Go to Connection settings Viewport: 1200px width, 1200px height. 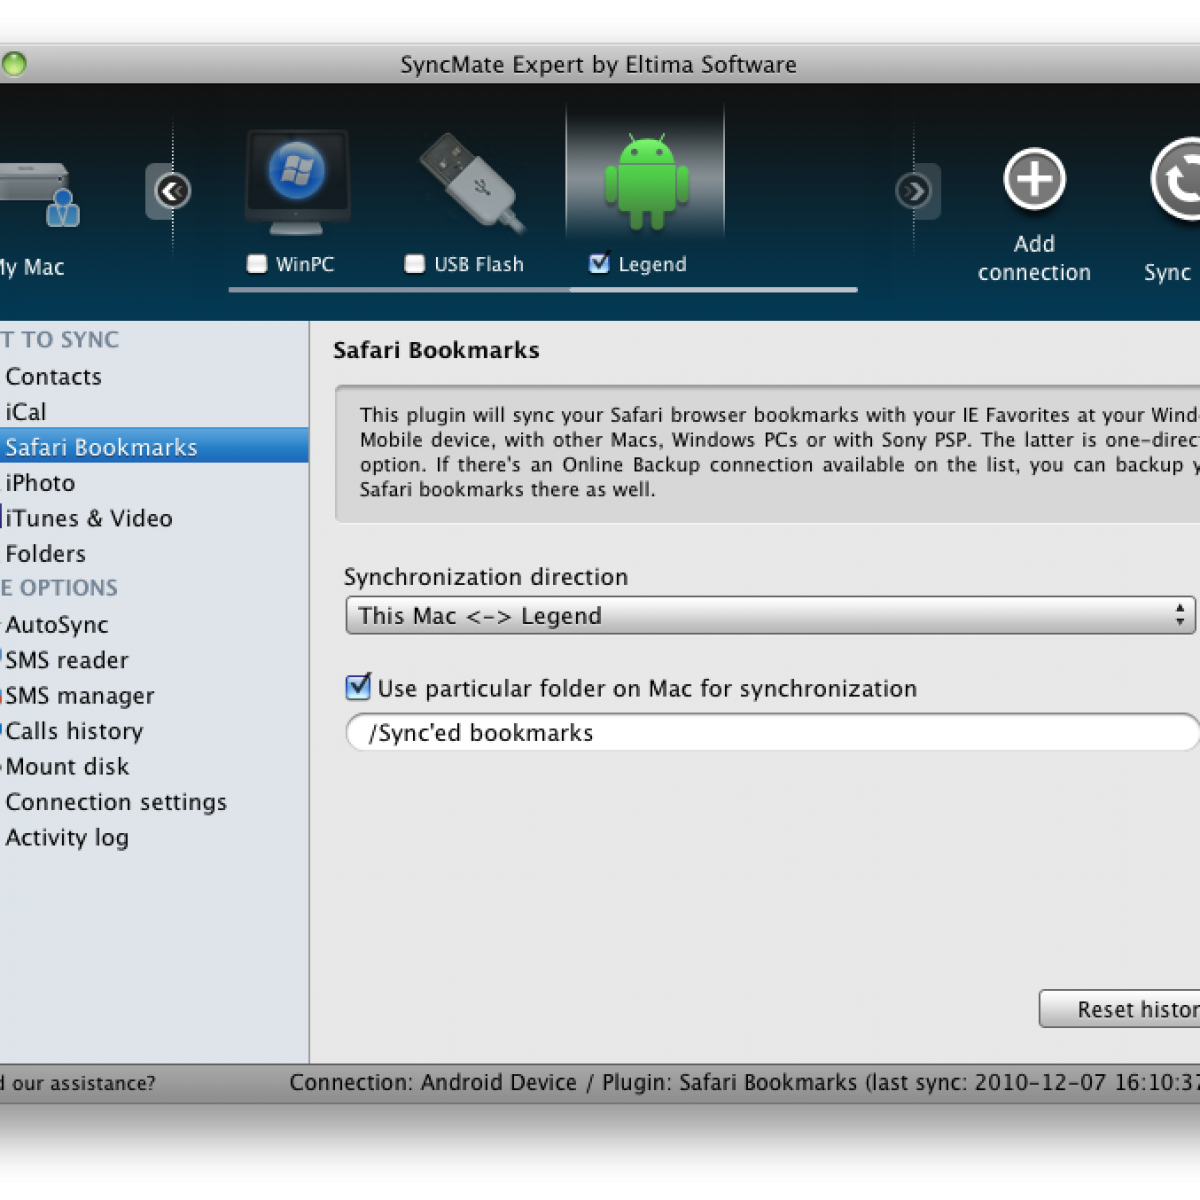(x=116, y=802)
